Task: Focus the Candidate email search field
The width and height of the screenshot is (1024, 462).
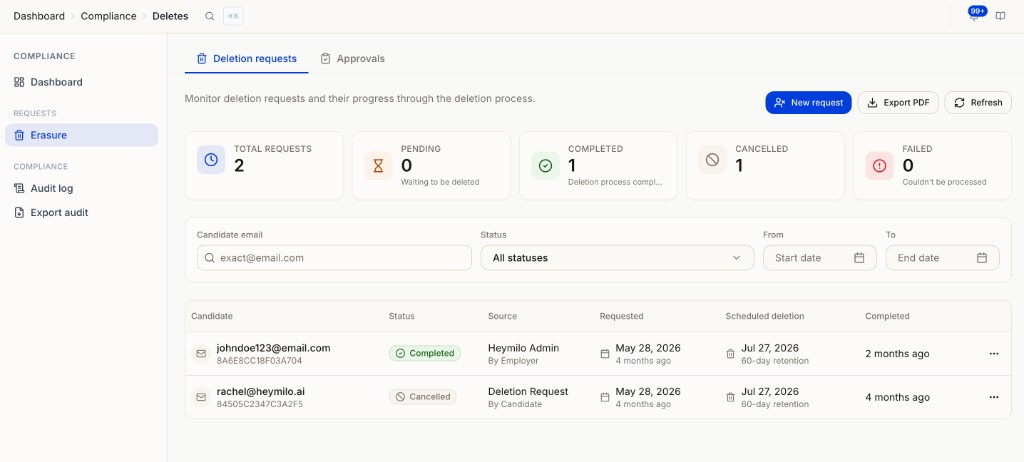Action: (334, 257)
